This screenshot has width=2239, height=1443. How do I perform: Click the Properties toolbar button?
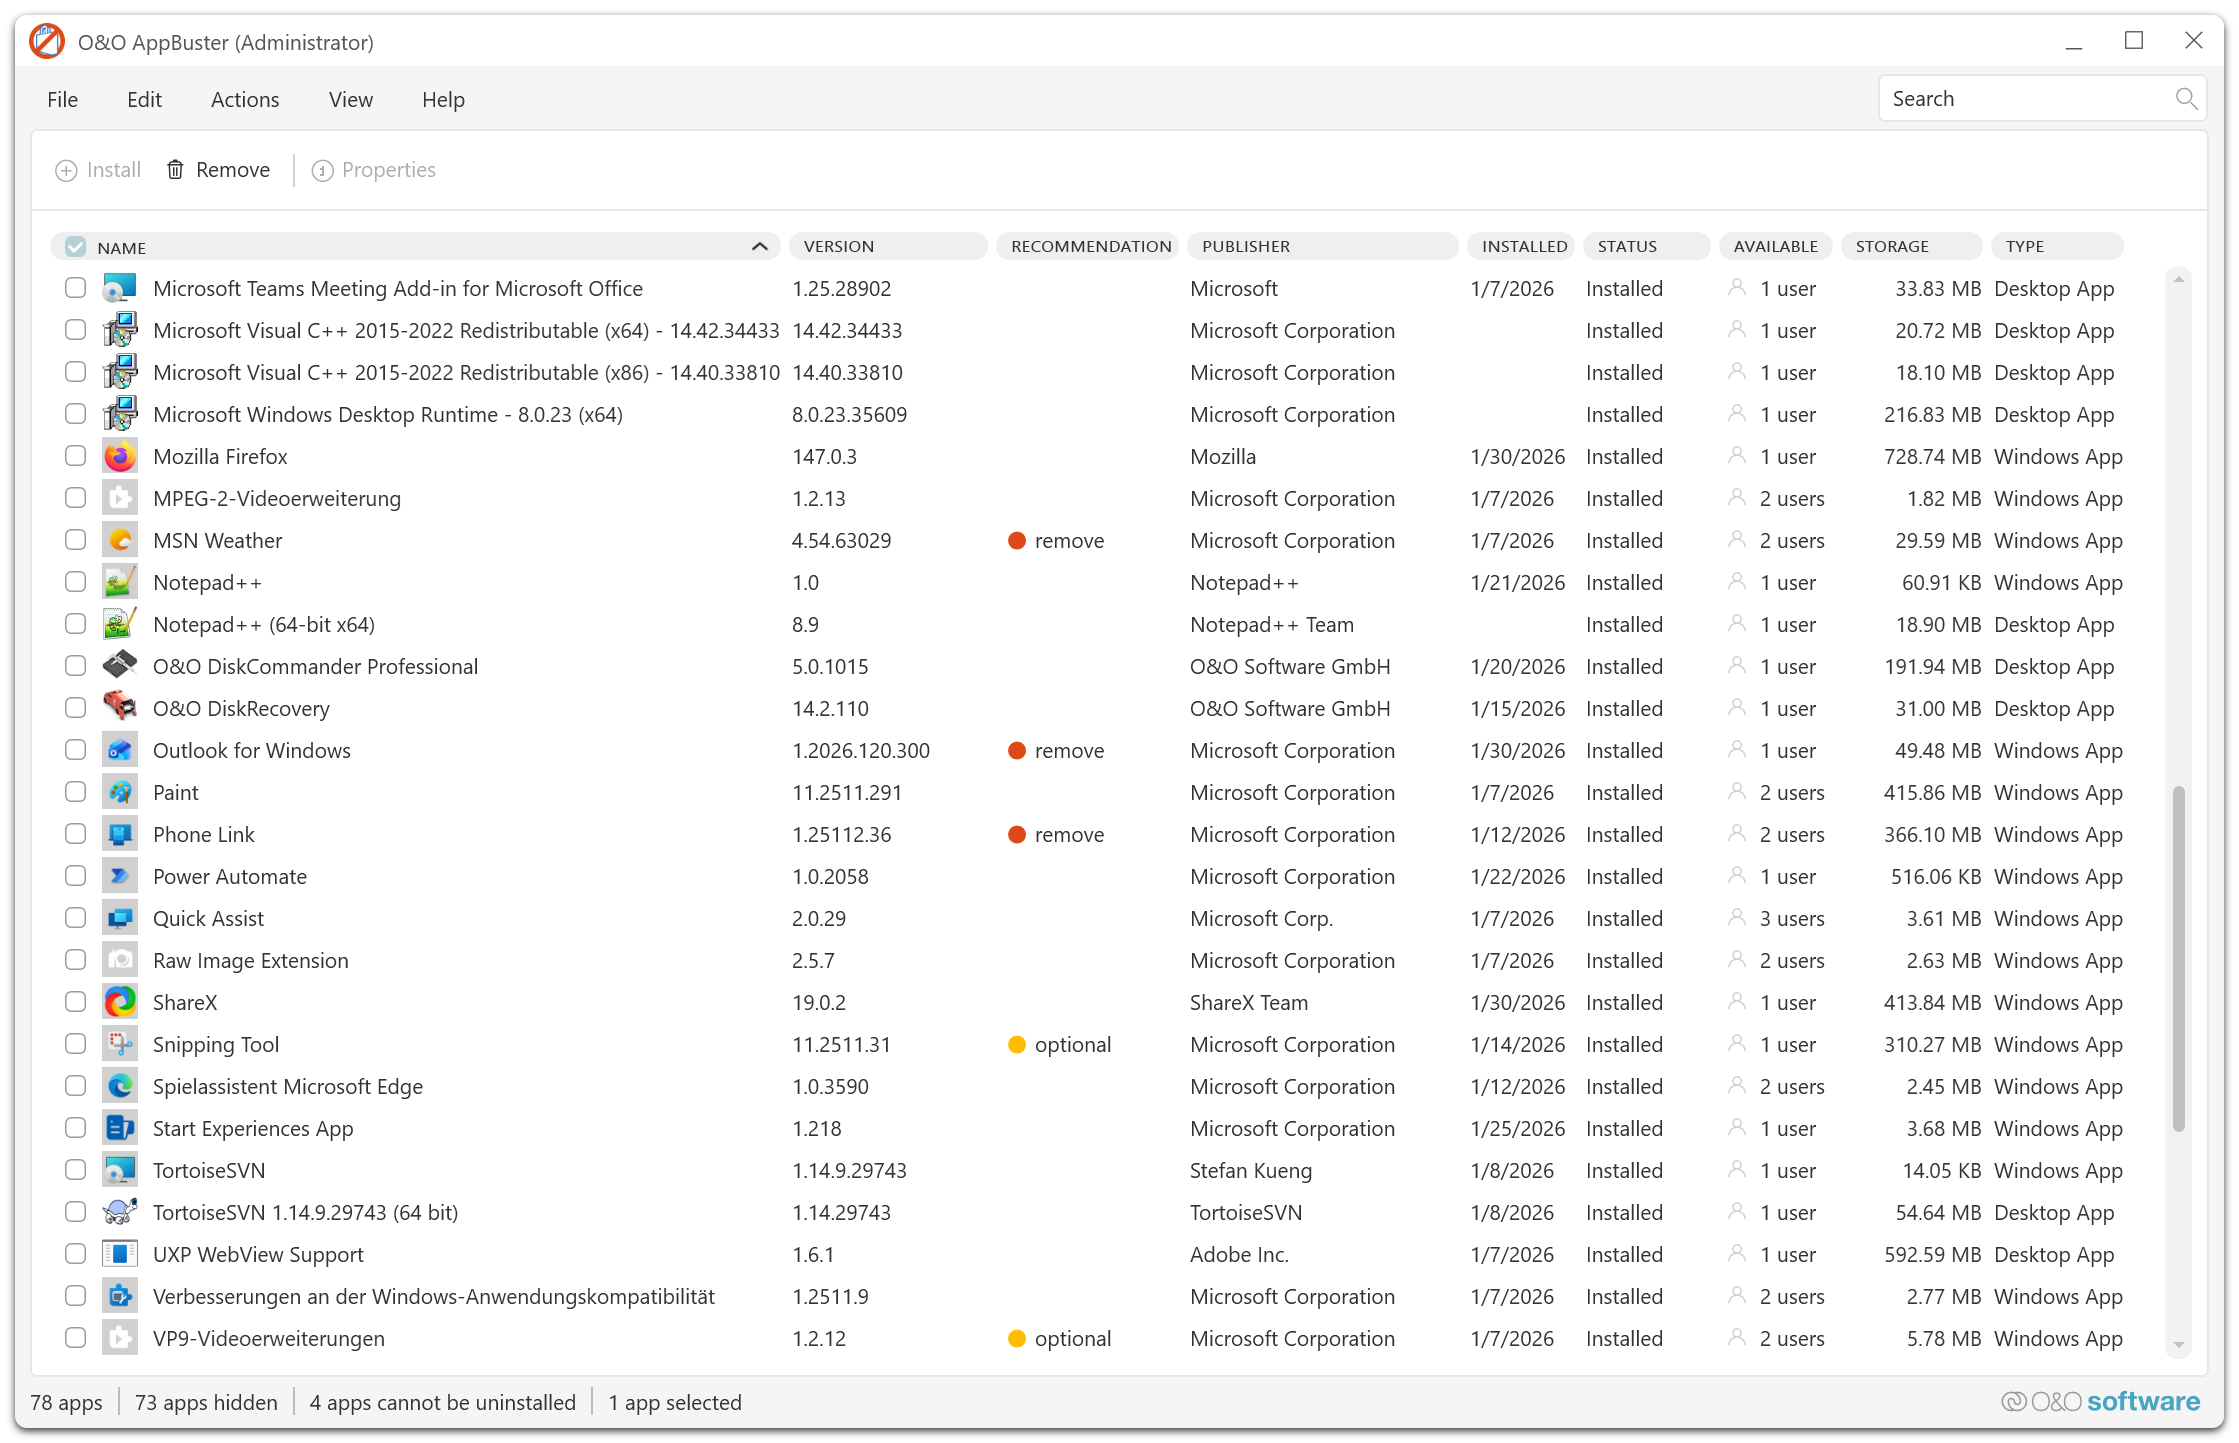coord(374,170)
